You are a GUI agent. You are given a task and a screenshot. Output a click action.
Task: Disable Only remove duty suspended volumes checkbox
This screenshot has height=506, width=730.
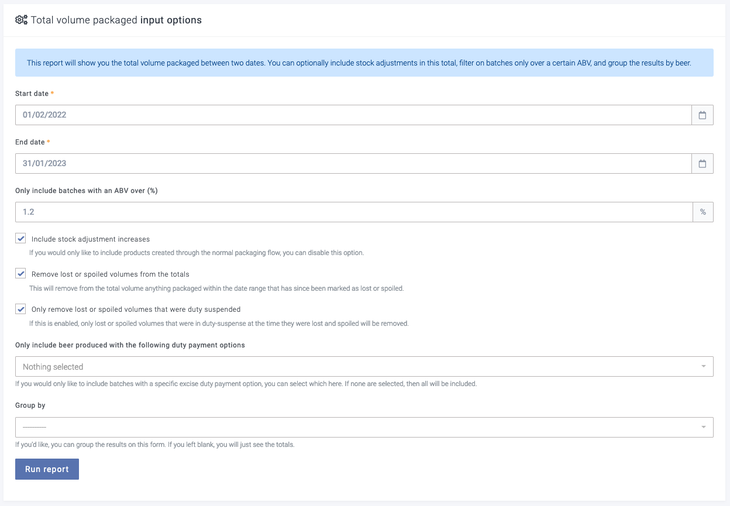[x=21, y=309]
